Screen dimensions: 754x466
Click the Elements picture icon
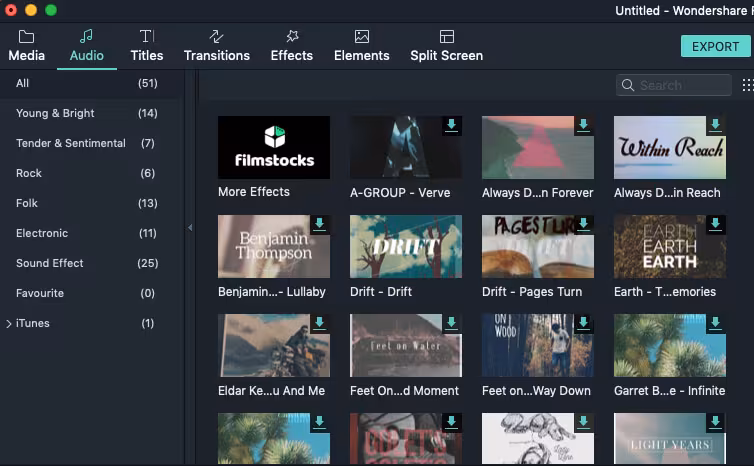point(362,37)
